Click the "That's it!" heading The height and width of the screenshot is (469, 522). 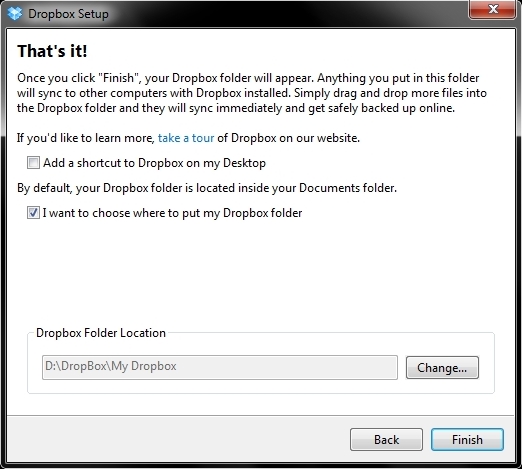52,51
